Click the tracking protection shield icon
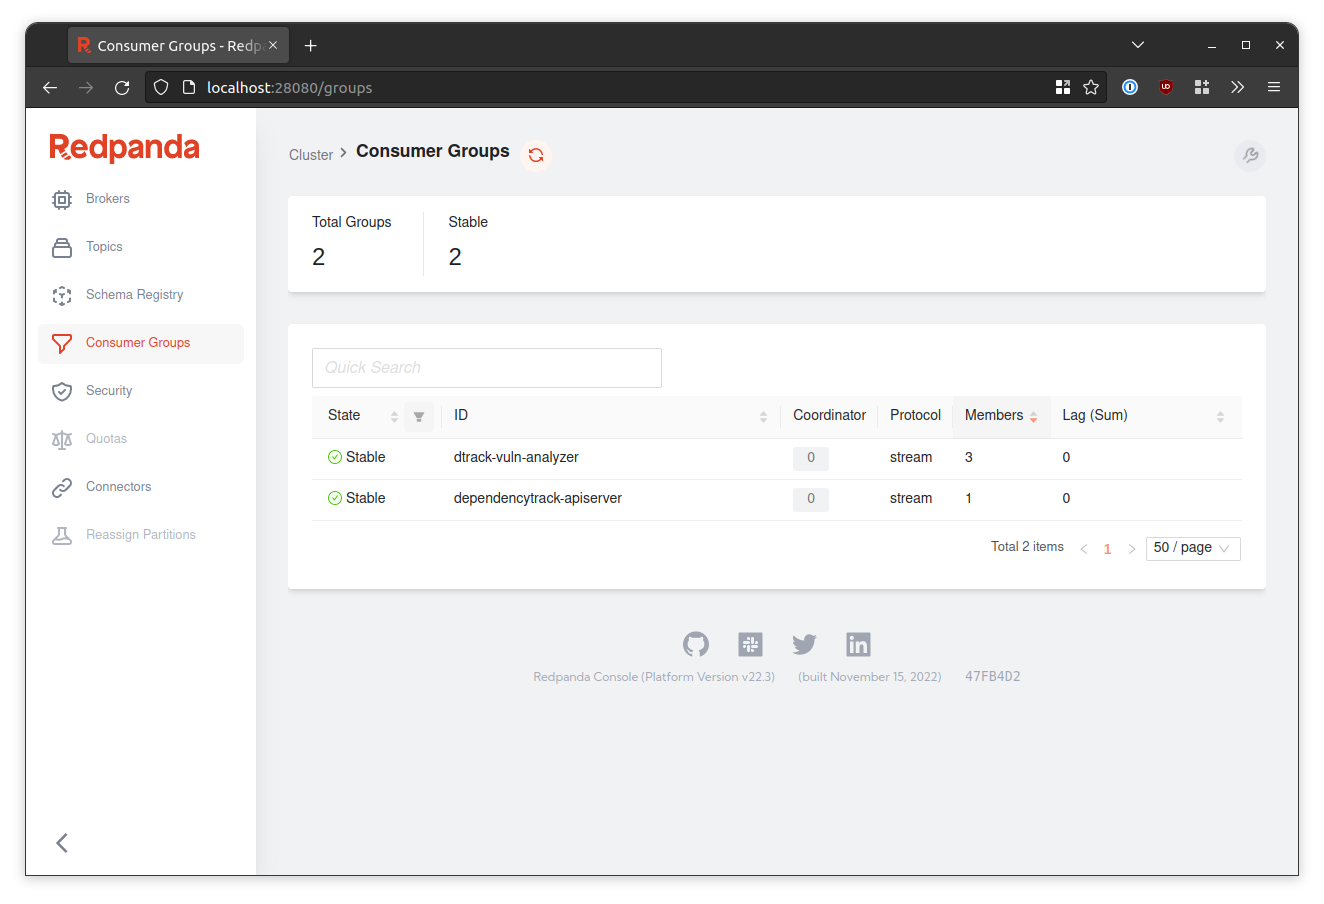 tap(161, 88)
